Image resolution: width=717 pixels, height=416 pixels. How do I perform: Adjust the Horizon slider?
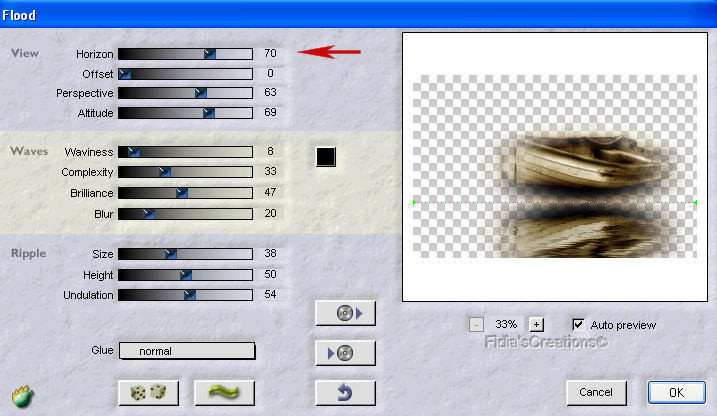pos(185,54)
